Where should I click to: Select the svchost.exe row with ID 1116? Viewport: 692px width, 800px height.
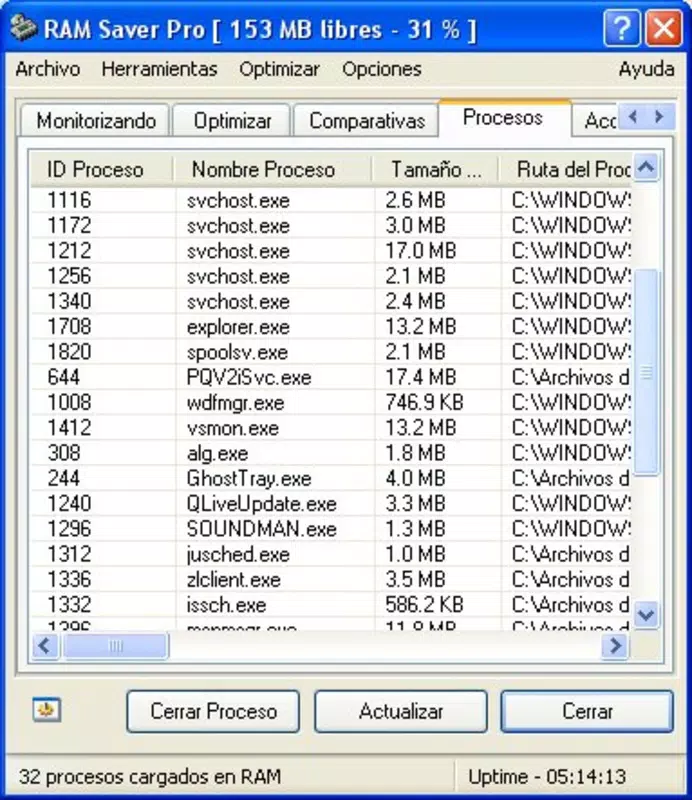pyautogui.click(x=331, y=200)
